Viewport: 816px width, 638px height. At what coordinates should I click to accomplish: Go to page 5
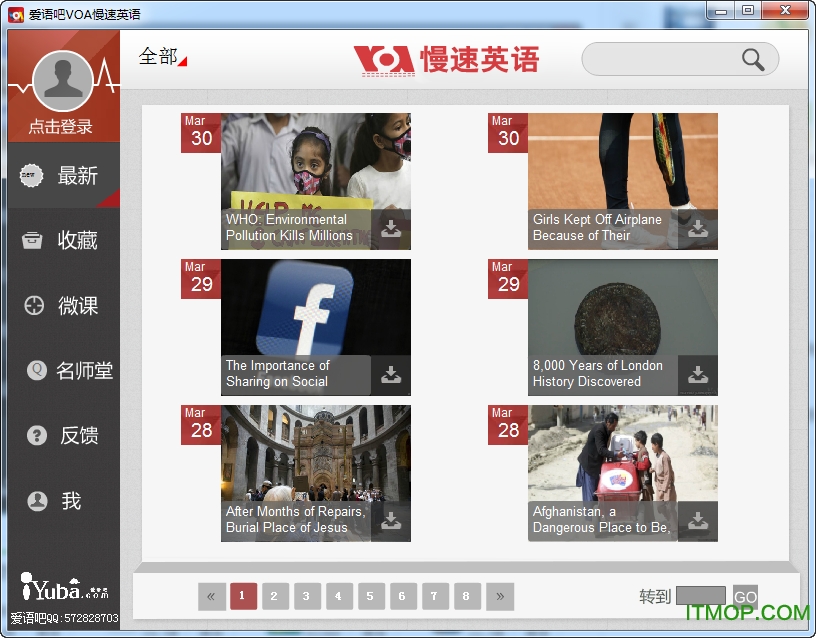(371, 596)
